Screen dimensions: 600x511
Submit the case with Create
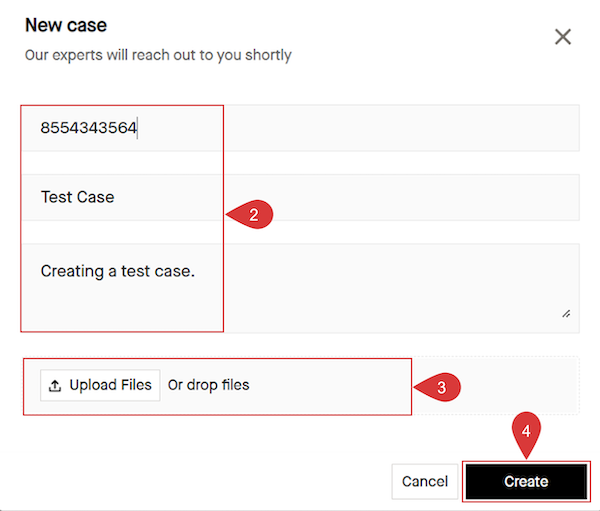525,481
